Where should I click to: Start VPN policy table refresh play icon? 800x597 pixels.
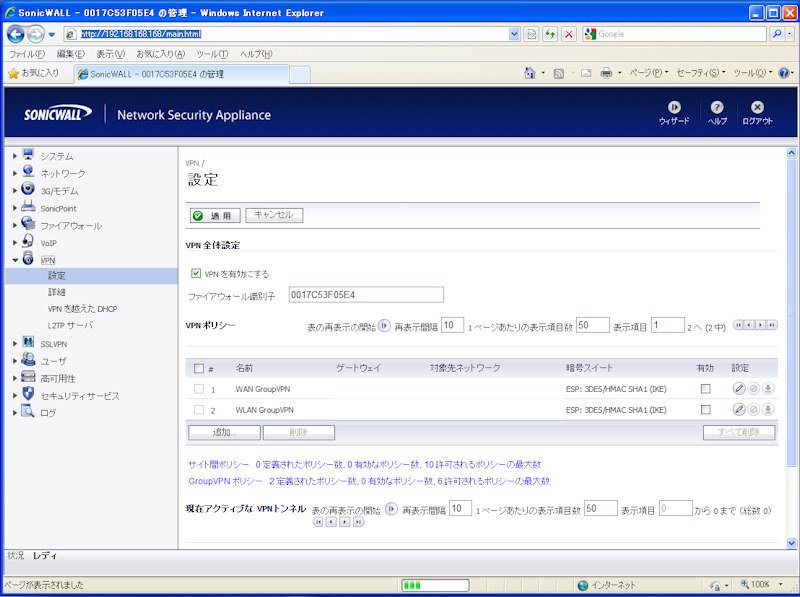coord(384,326)
